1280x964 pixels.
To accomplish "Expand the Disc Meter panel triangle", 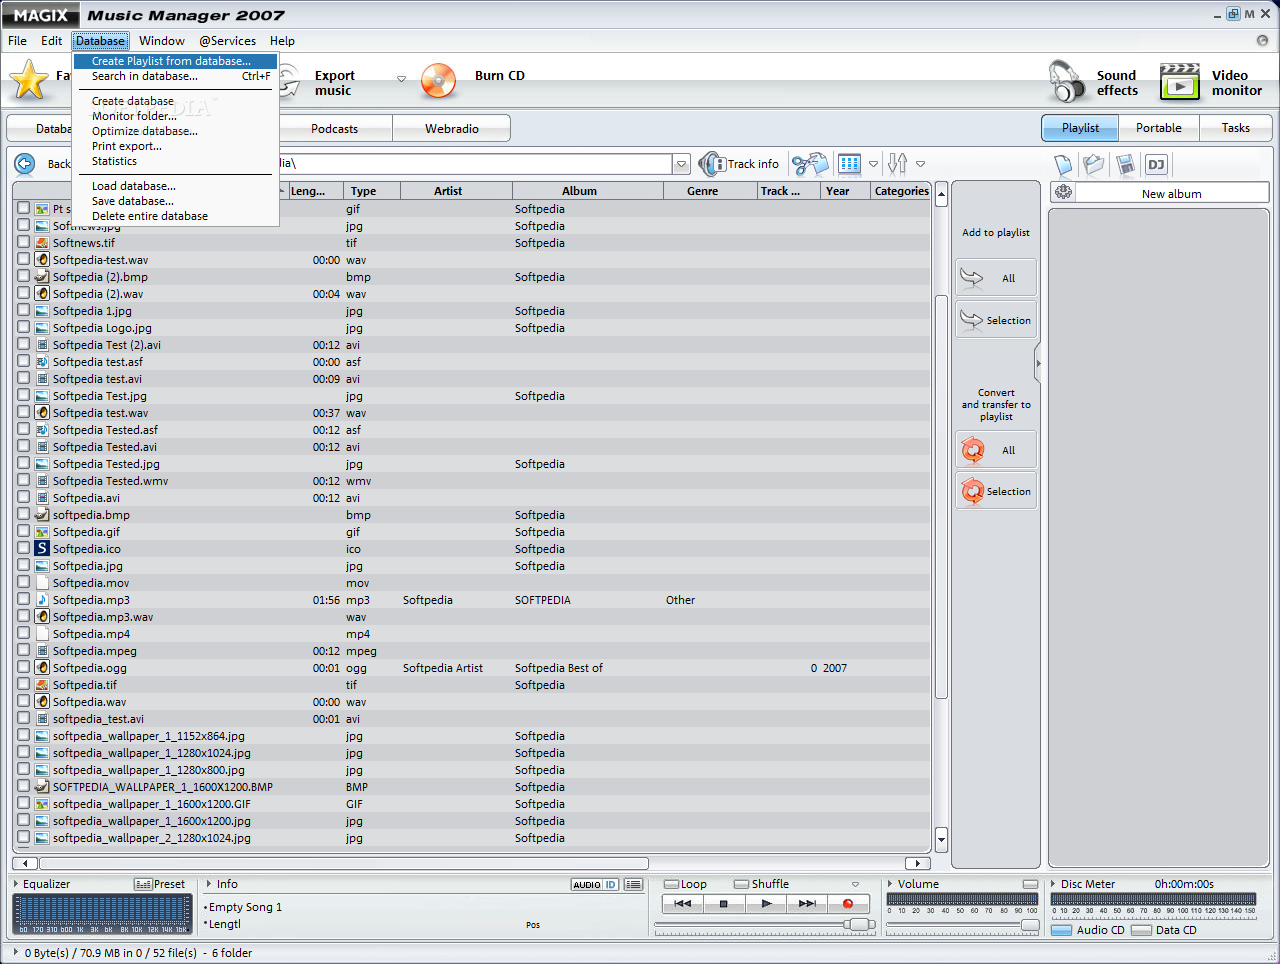I will coord(1053,884).
